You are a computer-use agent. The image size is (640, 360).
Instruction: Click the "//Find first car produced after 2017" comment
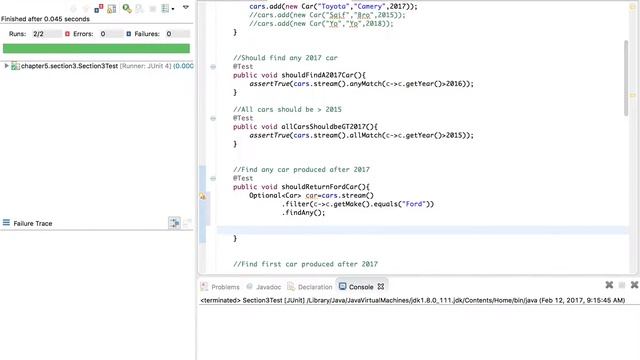coord(305,264)
